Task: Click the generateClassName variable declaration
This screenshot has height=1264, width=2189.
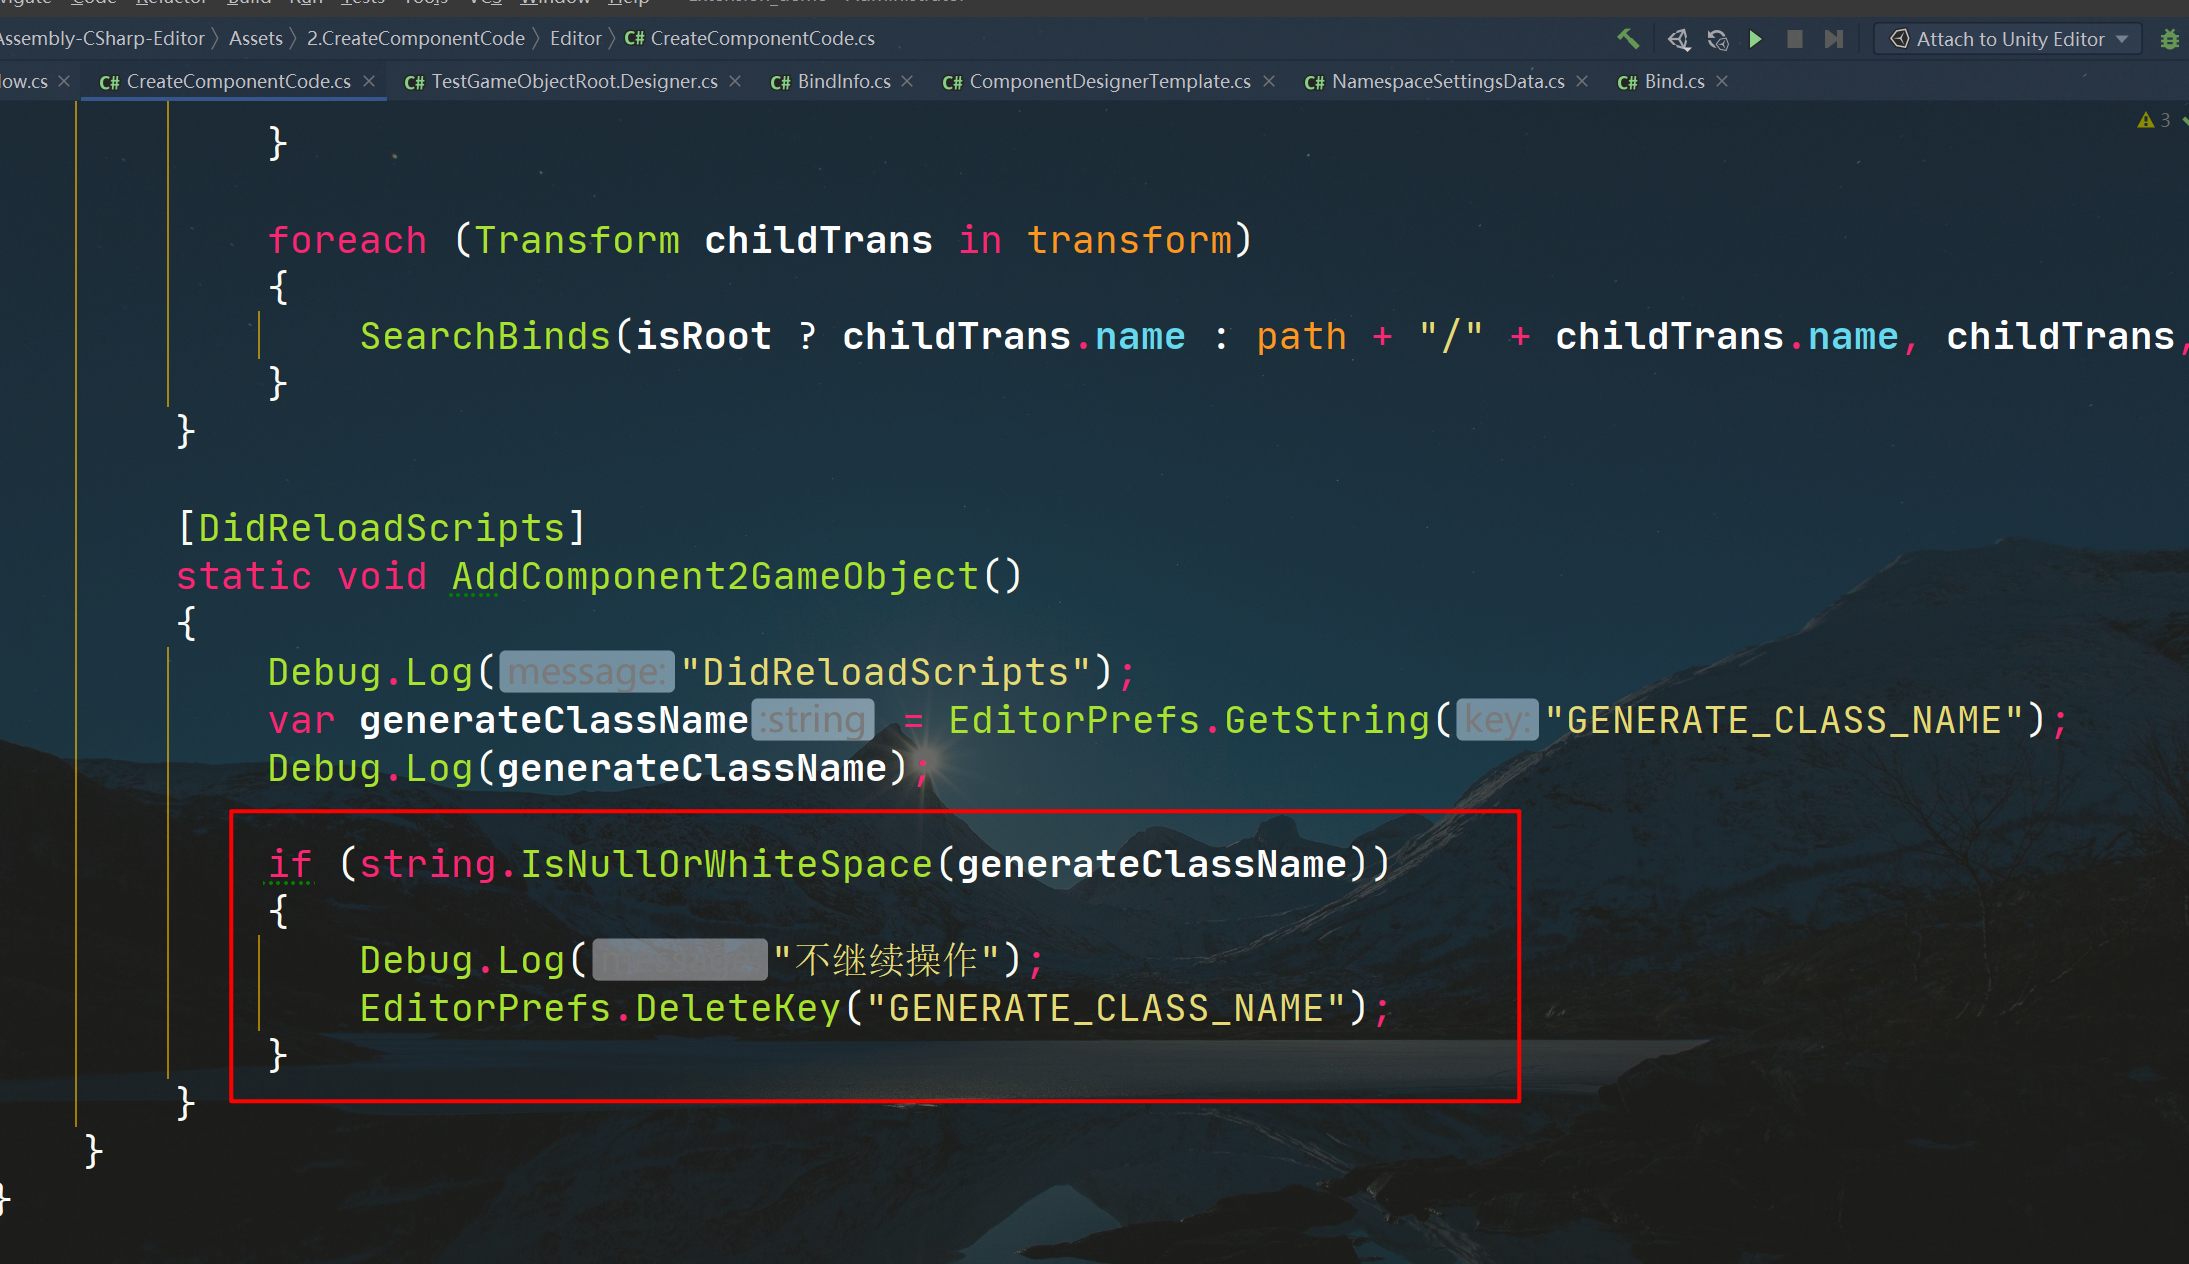Action: click(x=554, y=720)
